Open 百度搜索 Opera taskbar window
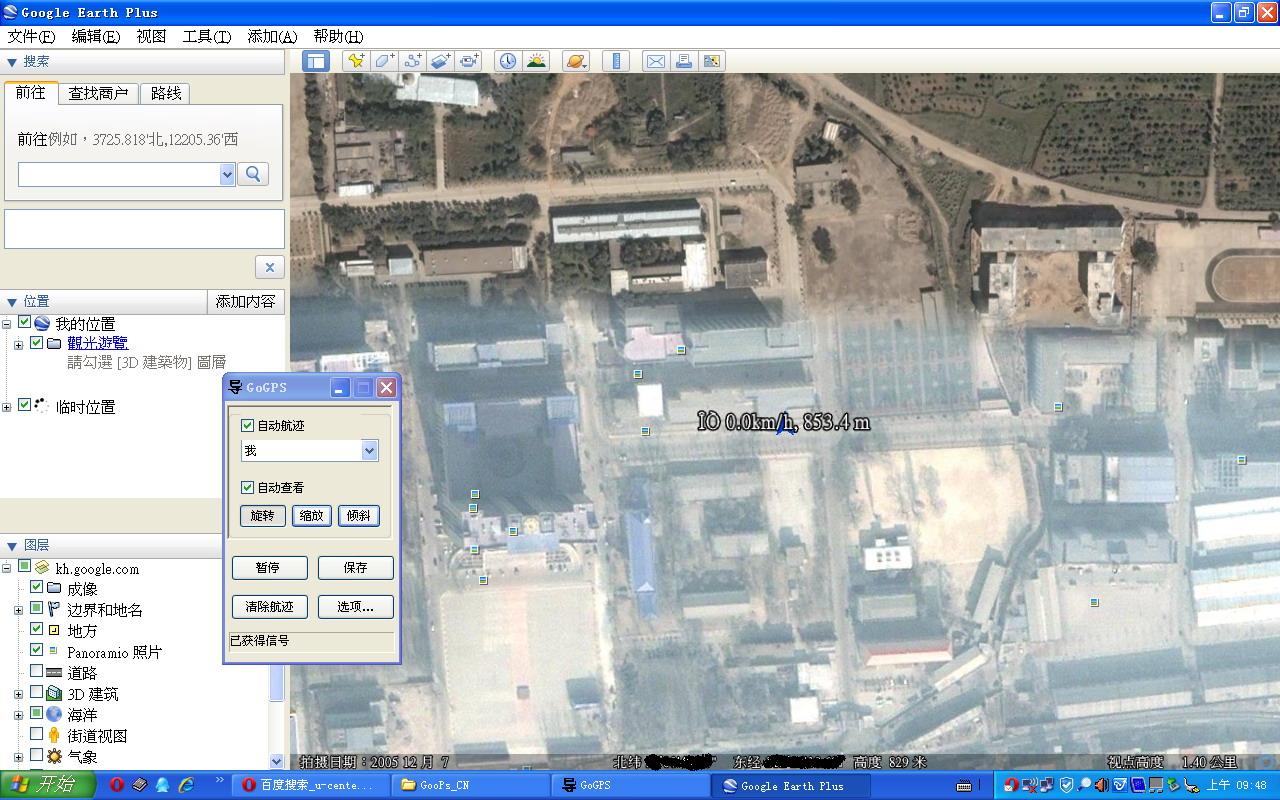1280x800 pixels. (x=311, y=785)
